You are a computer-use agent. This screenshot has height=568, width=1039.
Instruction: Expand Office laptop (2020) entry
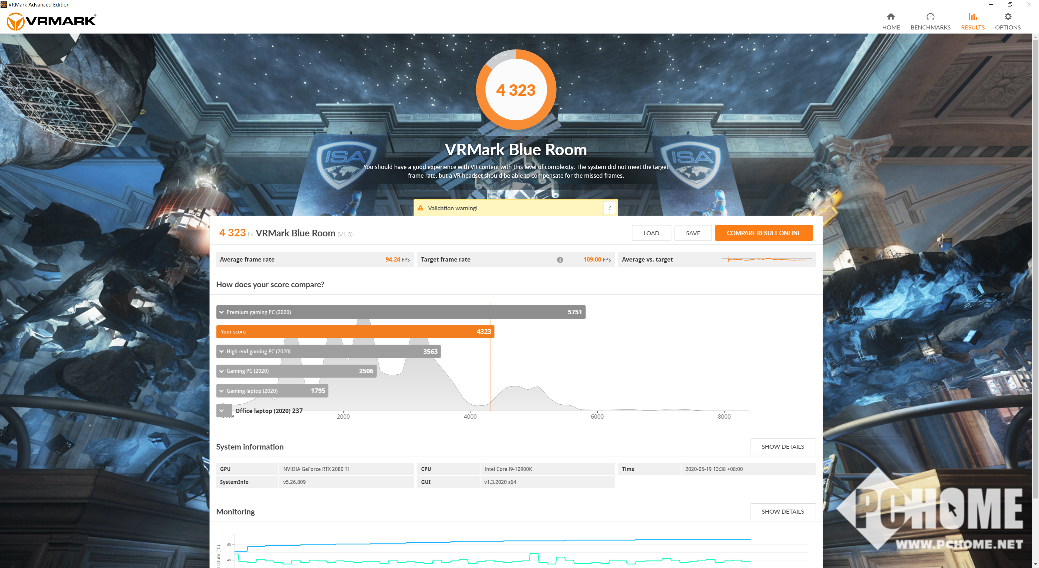223,411
